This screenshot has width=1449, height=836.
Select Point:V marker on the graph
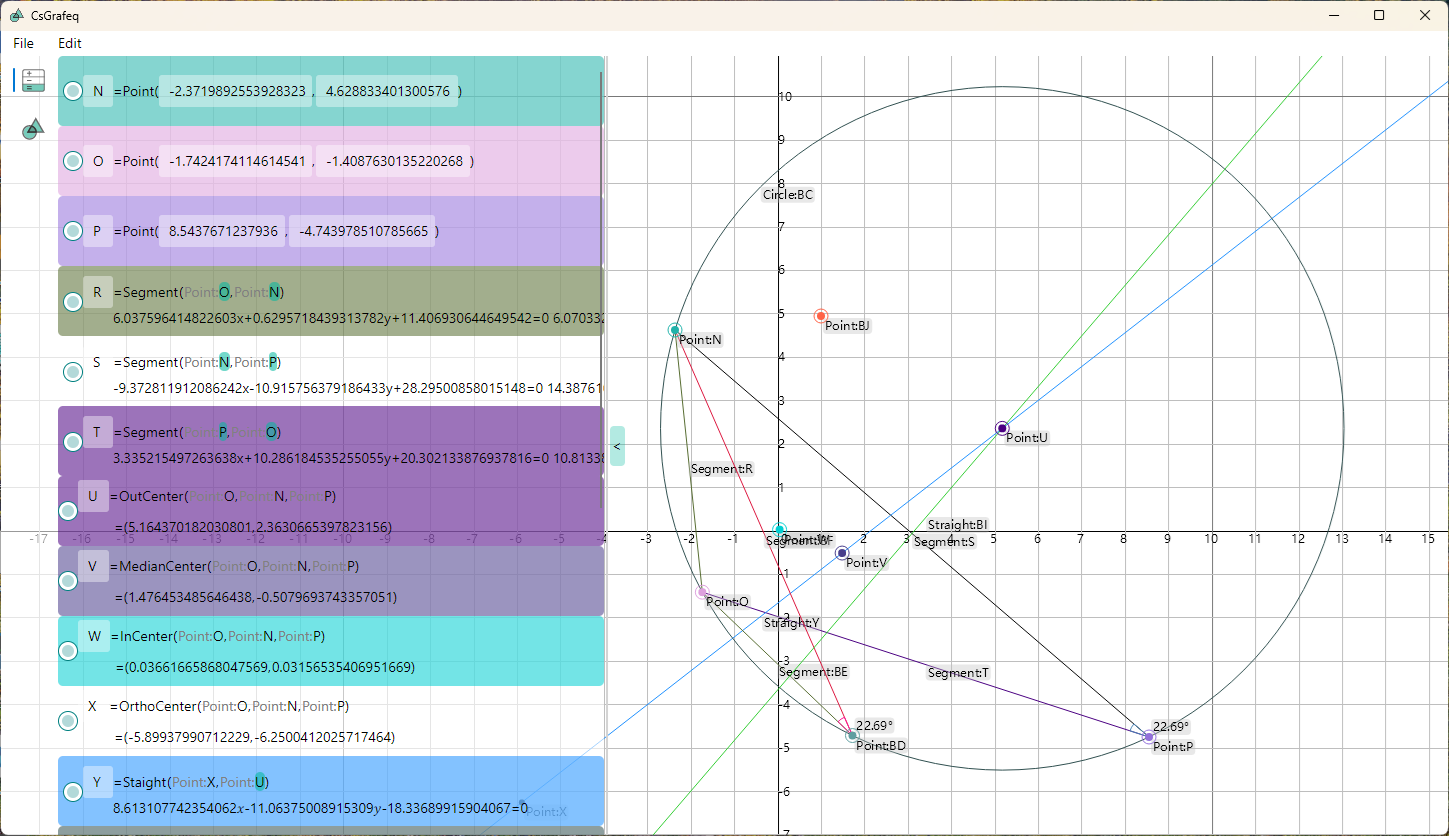842,553
